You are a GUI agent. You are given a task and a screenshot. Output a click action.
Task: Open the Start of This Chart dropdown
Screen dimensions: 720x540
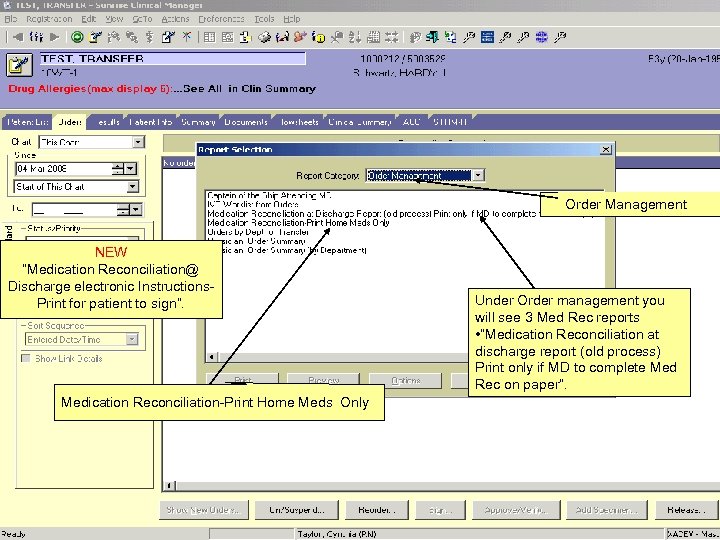pyautogui.click(x=132, y=186)
